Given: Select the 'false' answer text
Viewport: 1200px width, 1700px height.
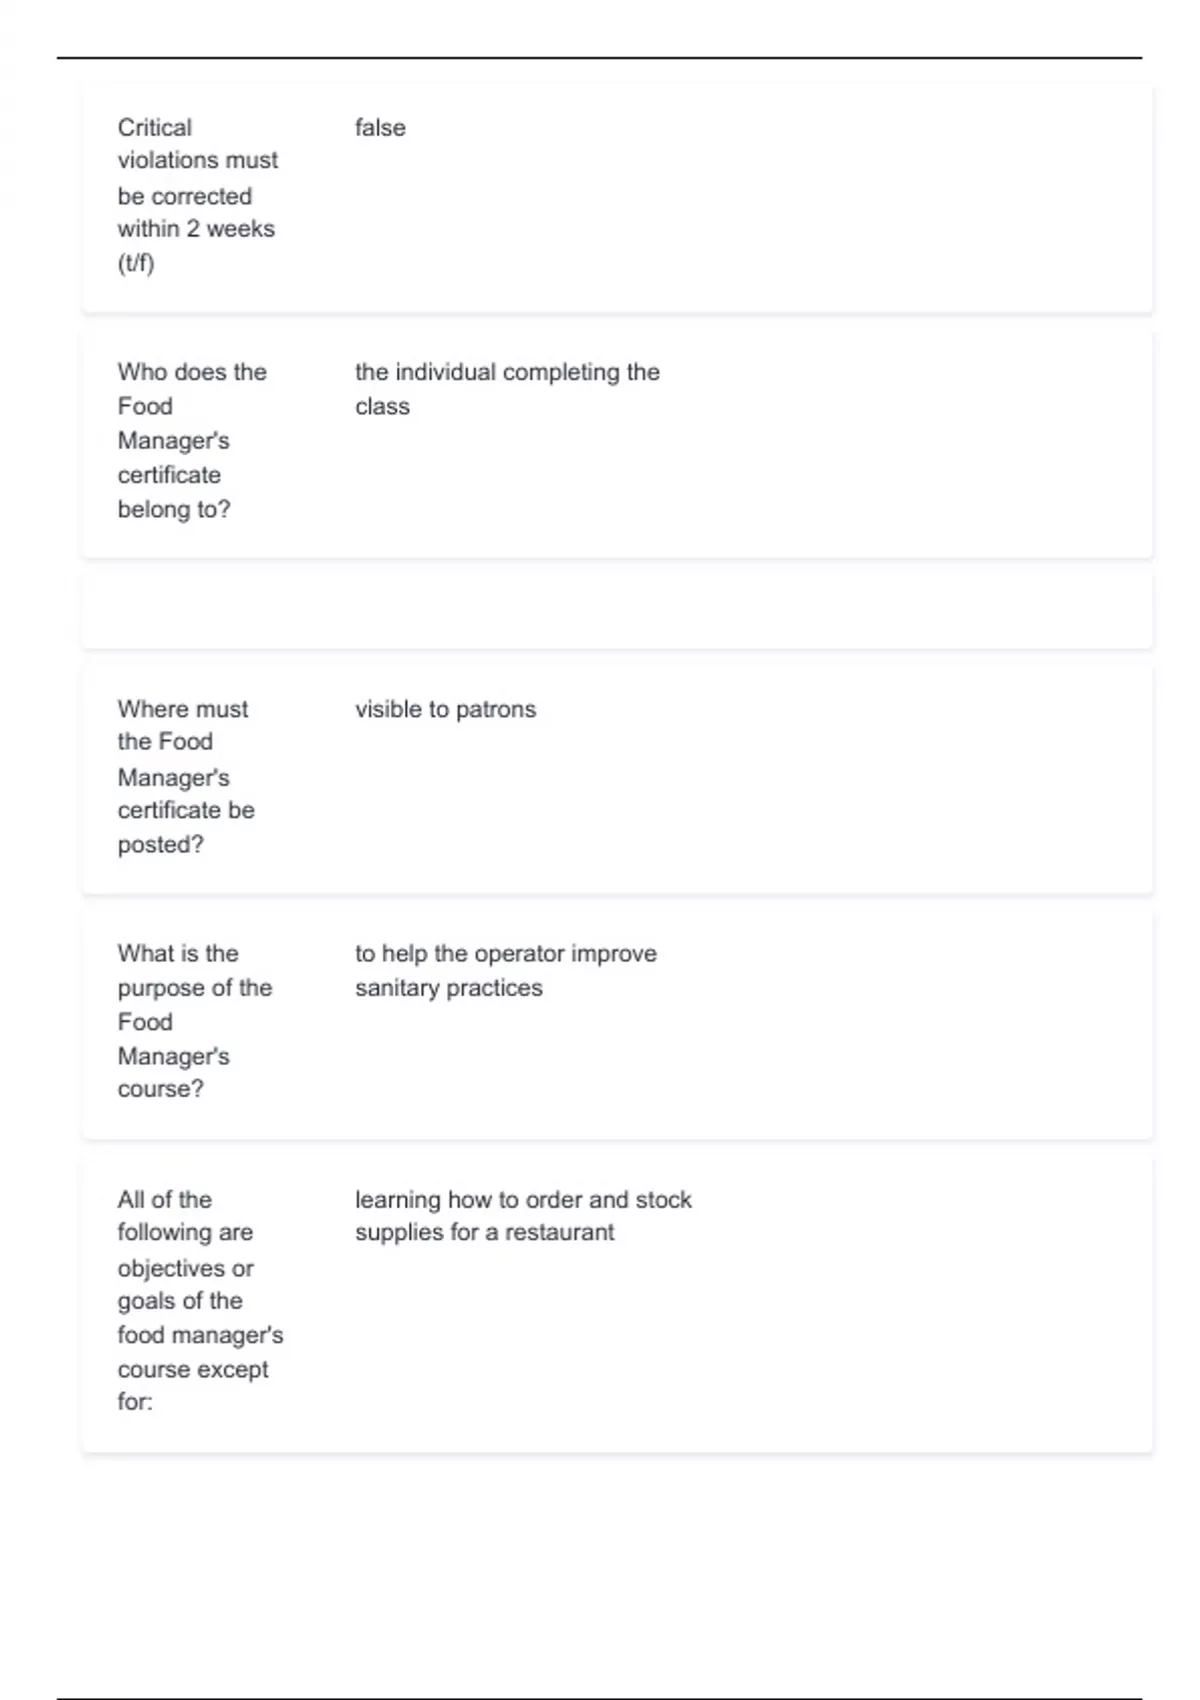Looking at the screenshot, I should (x=380, y=128).
